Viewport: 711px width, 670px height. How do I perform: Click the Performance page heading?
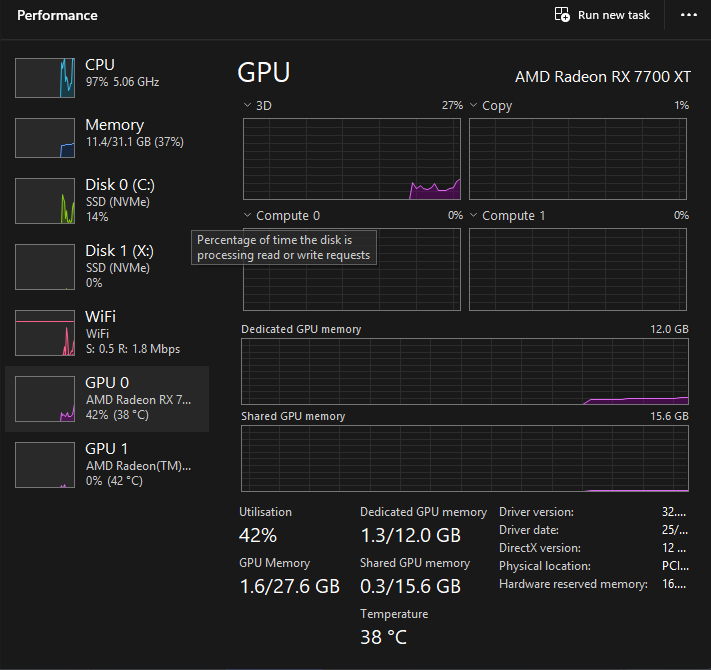coord(57,15)
